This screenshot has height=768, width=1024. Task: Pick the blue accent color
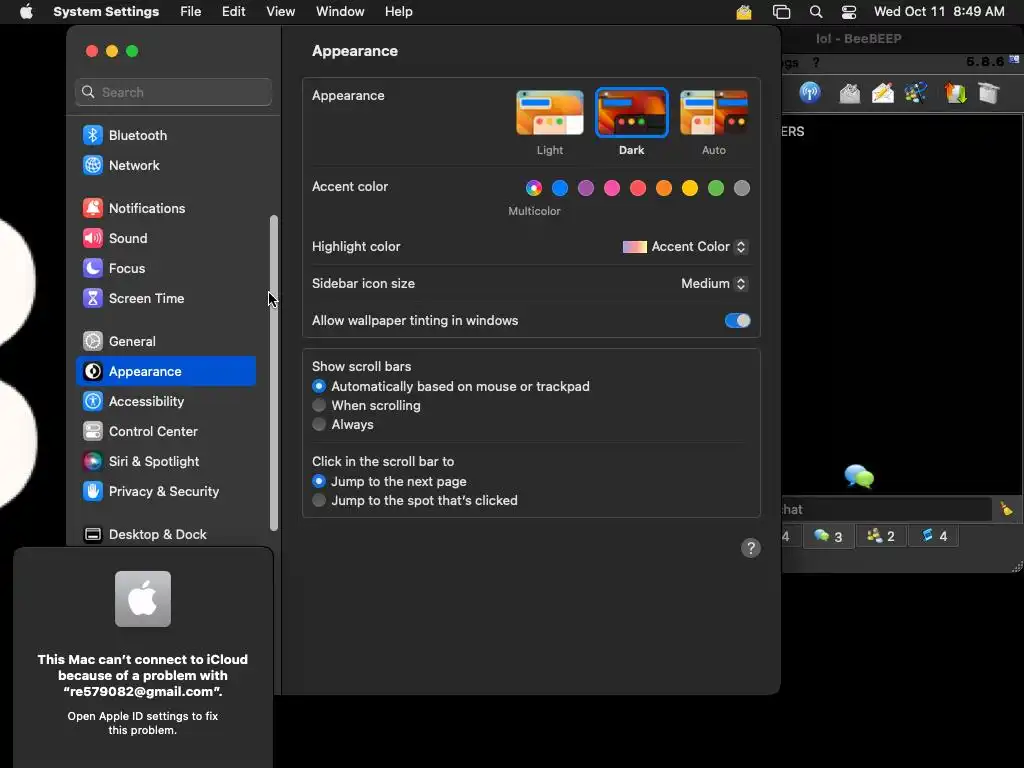[560, 188]
